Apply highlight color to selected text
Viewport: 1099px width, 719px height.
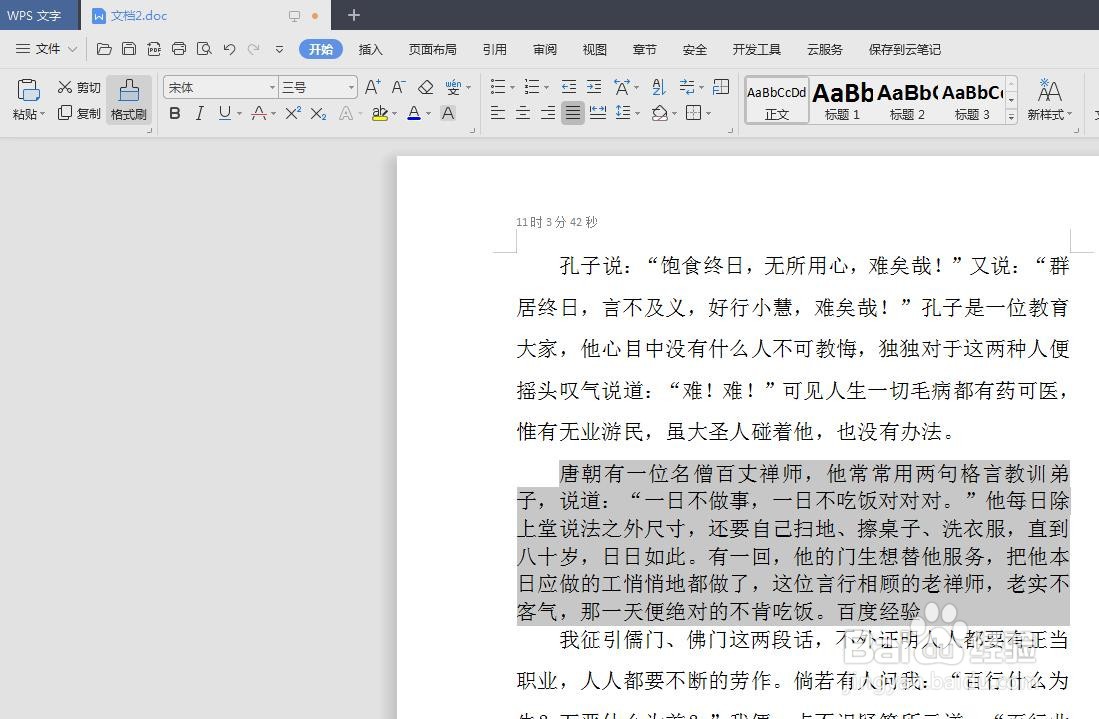coord(379,113)
